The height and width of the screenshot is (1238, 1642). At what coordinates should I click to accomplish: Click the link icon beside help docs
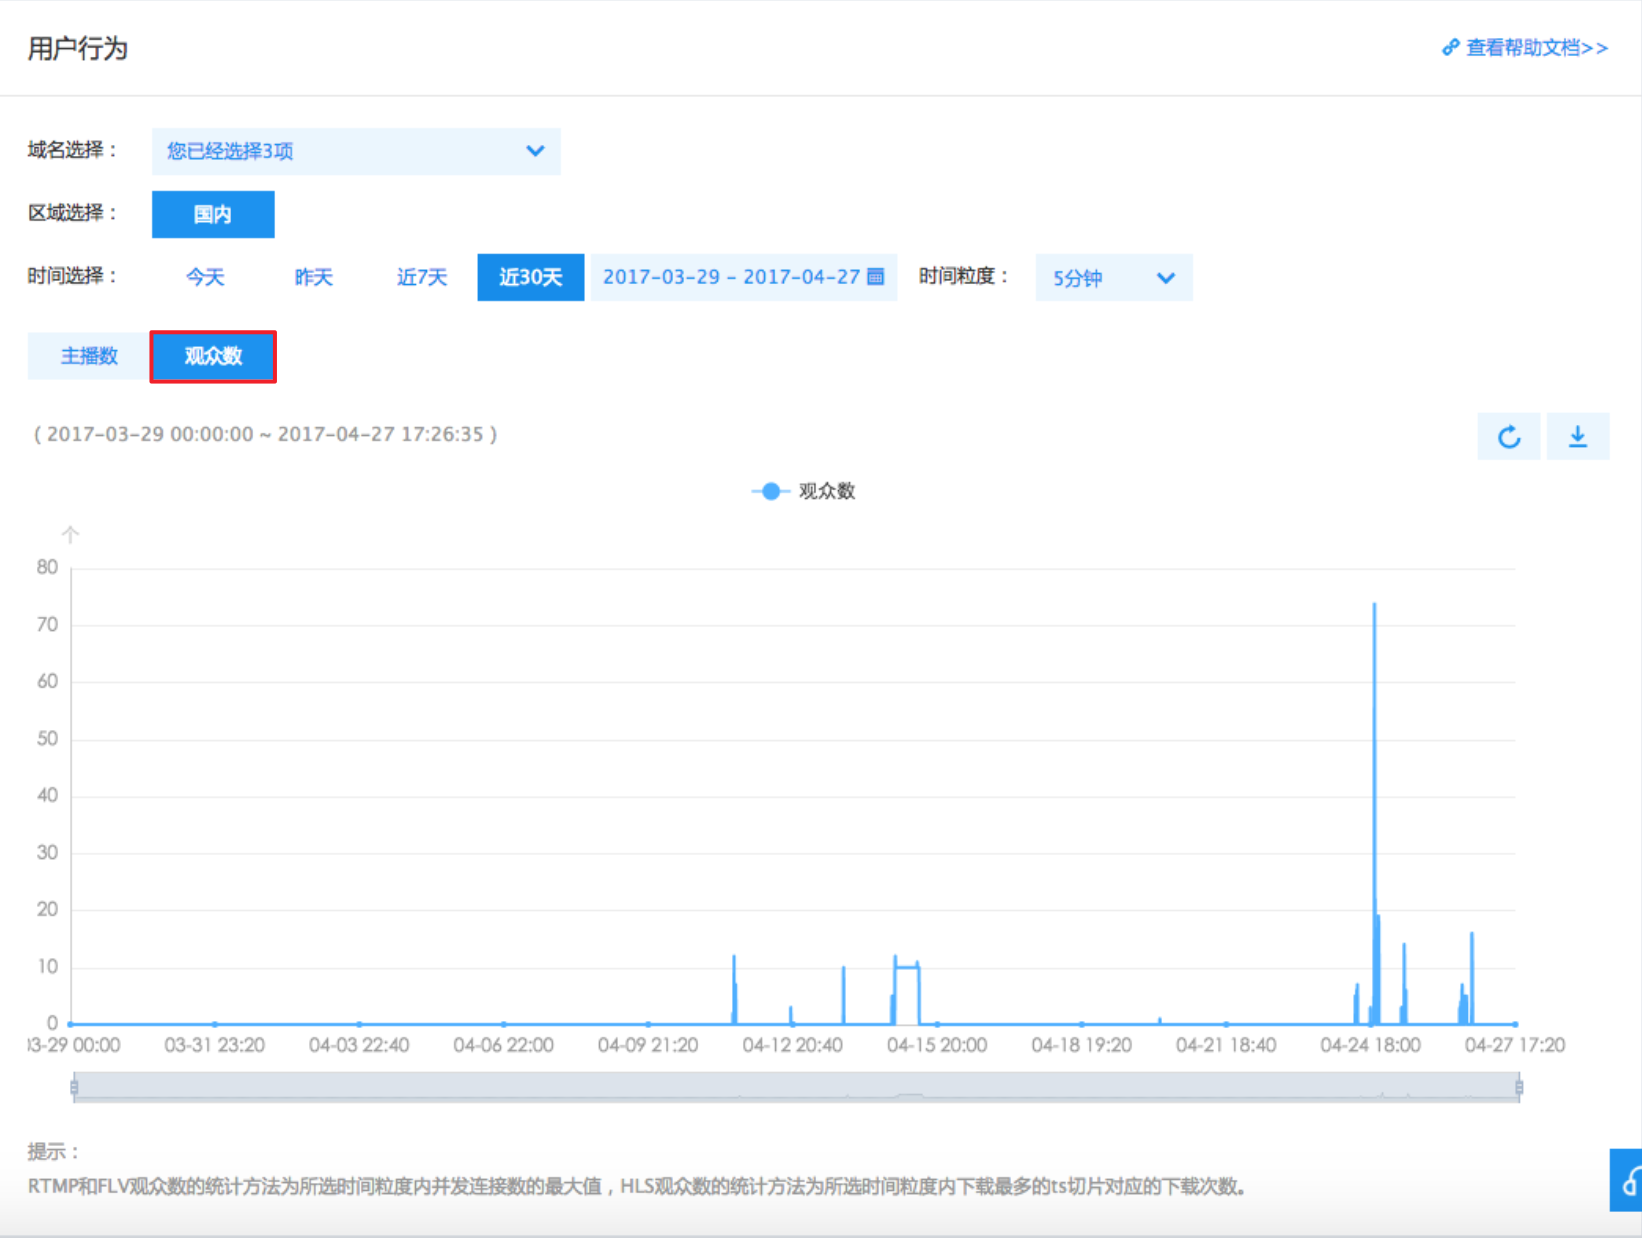1450,47
